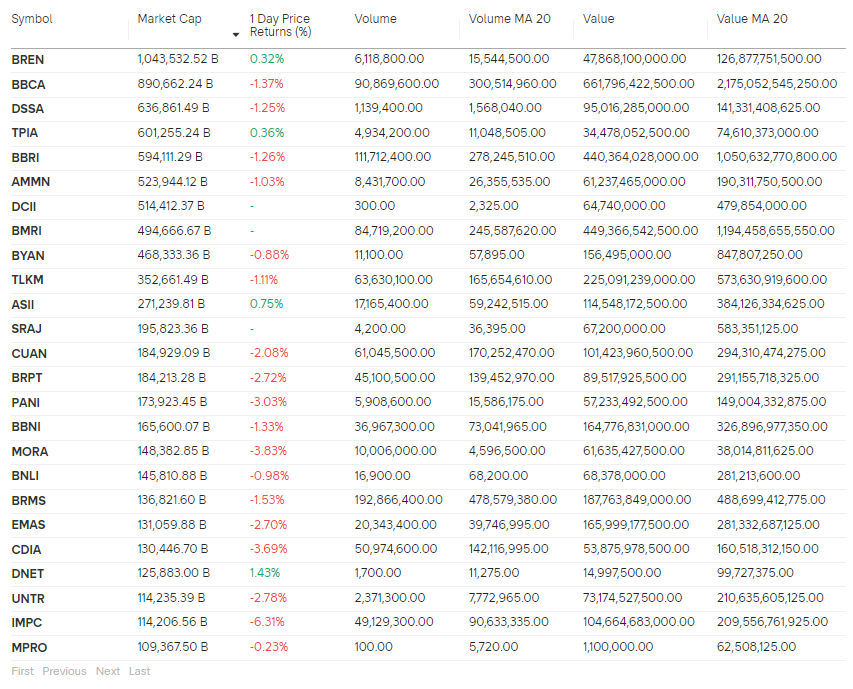
Task: Go to the First page link
Action: (22, 671)
